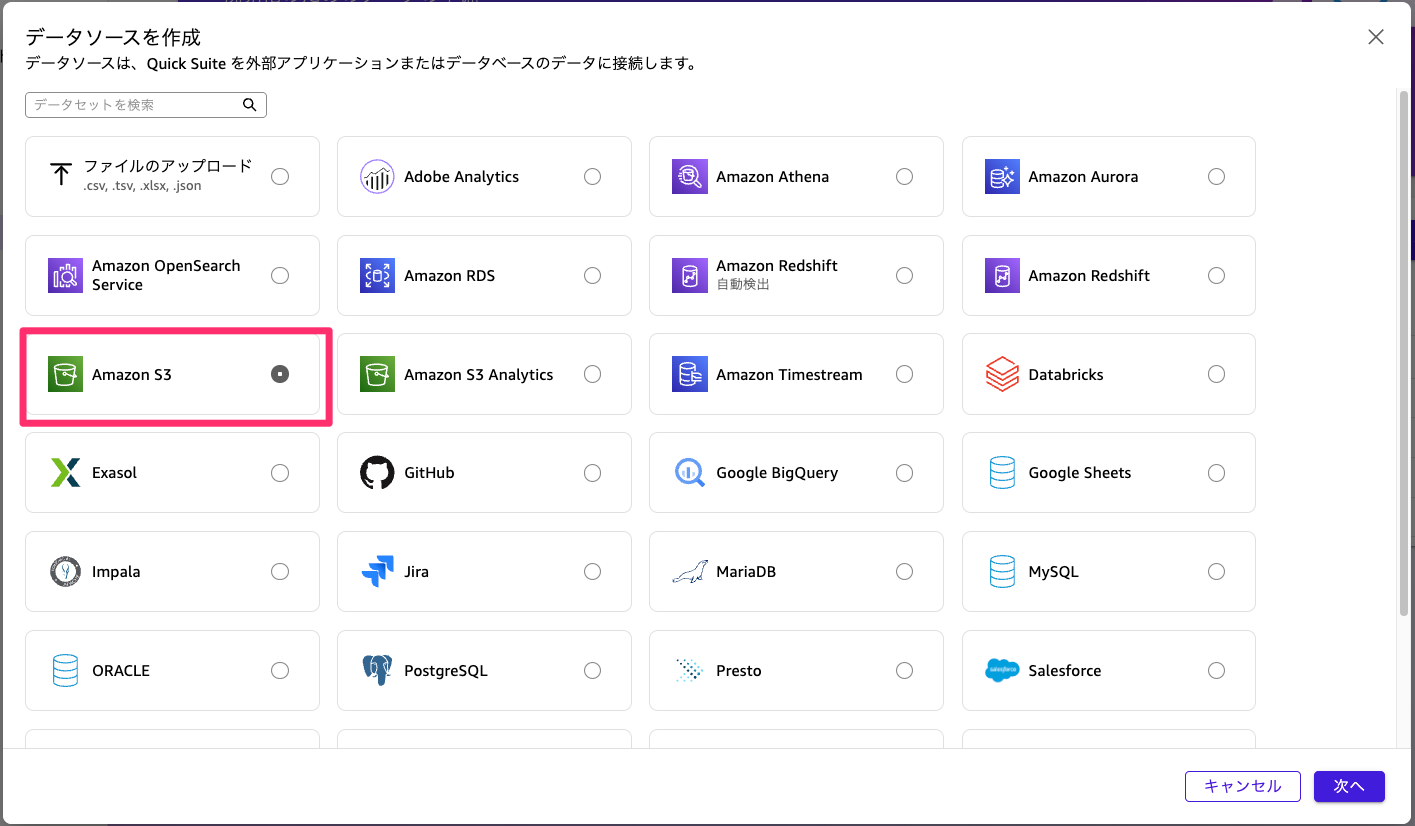Select the Google BigQuery radio button
The image size is (1415, 826).
904,472
